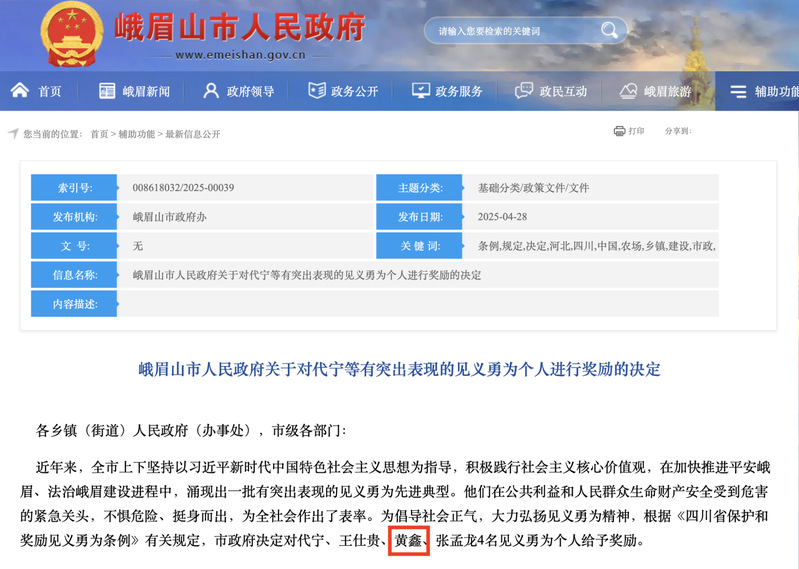Viewport: 799px width, 569px height.
Task: Click the document icon for 政务公开
Action: tap(317, 91)
